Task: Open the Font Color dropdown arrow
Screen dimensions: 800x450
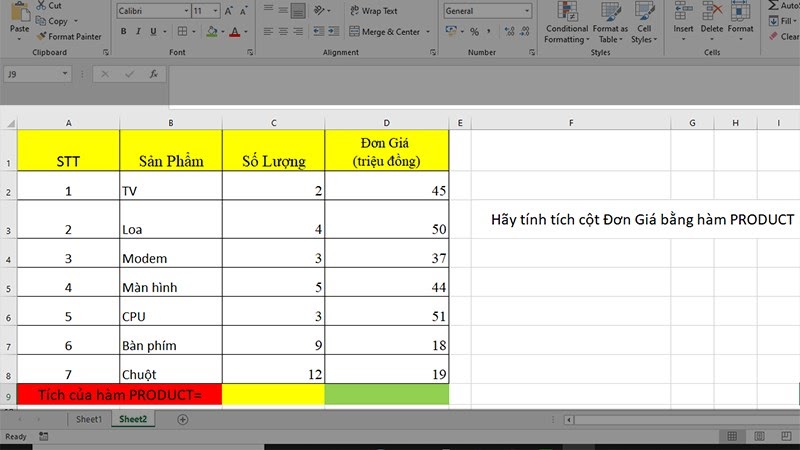Action: [246, 32]
